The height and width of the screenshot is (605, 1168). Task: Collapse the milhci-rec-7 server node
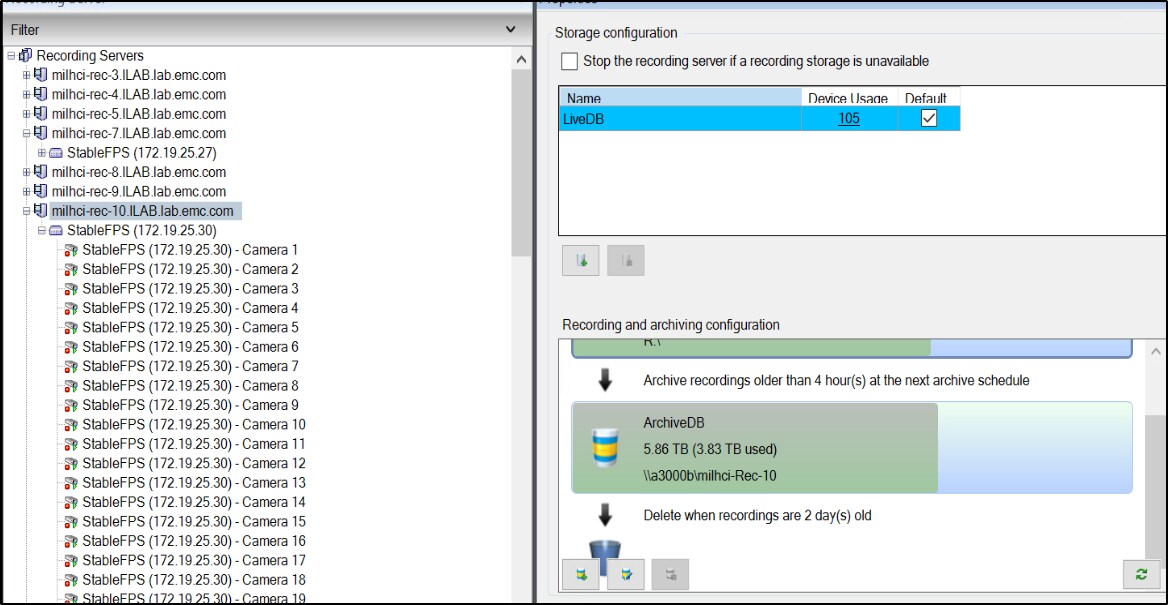26,133
